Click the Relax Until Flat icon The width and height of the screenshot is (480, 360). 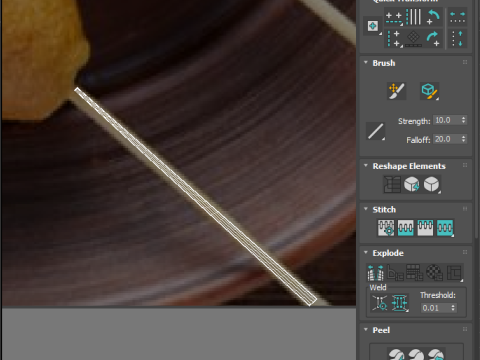pyautogui.click(x=412, y=184)
